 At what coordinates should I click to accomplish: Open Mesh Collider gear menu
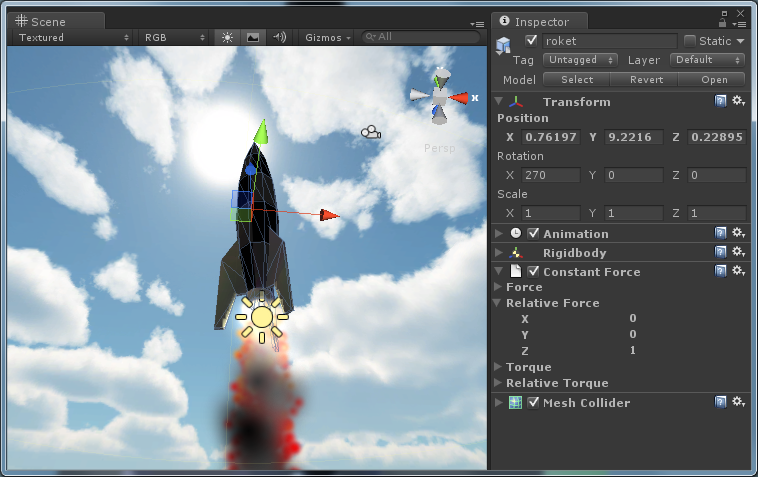pyautogui.click(x=738, y=402)
